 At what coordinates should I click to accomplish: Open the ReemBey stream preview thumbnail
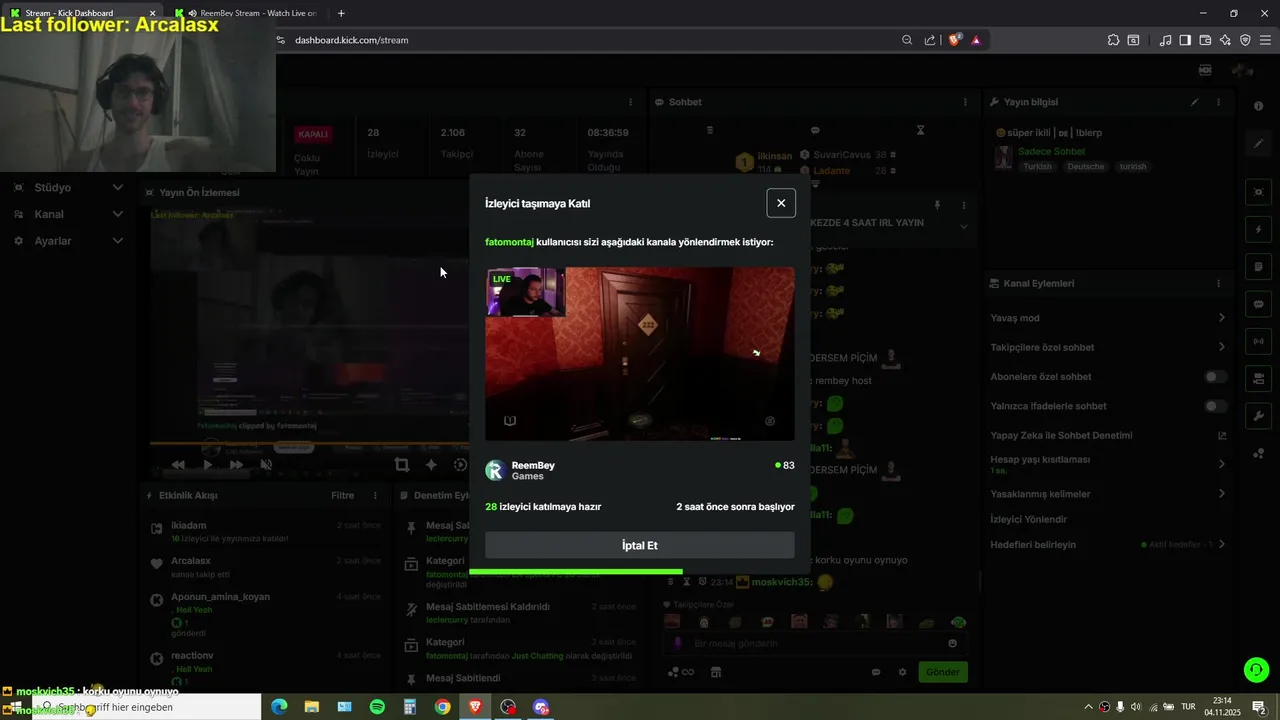[640, 354]
